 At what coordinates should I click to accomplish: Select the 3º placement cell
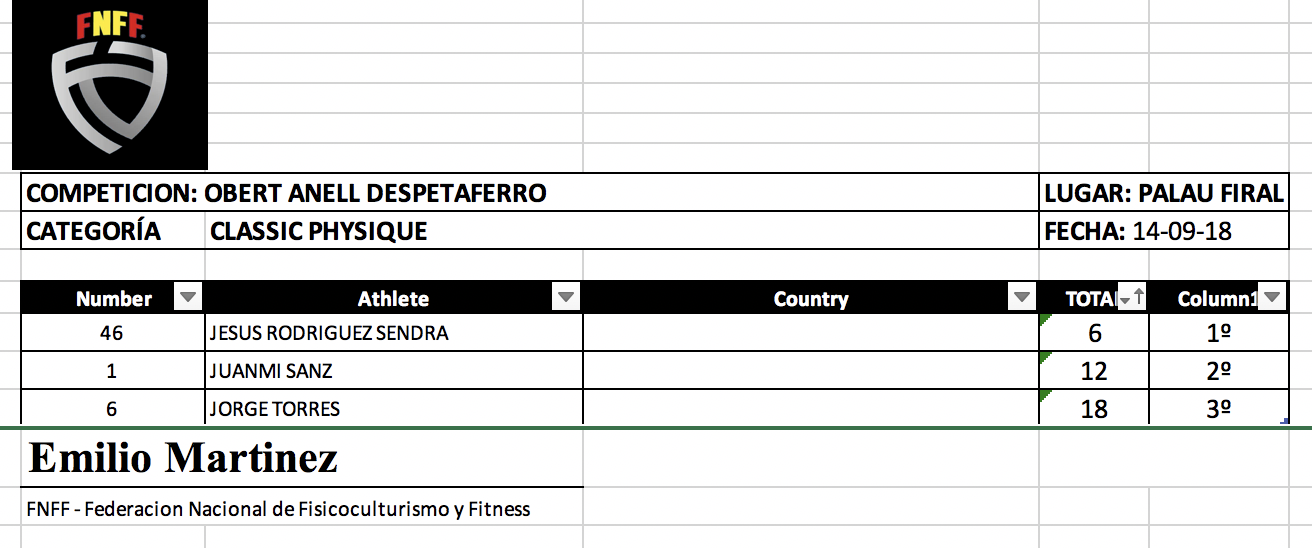click(1218, 409)
